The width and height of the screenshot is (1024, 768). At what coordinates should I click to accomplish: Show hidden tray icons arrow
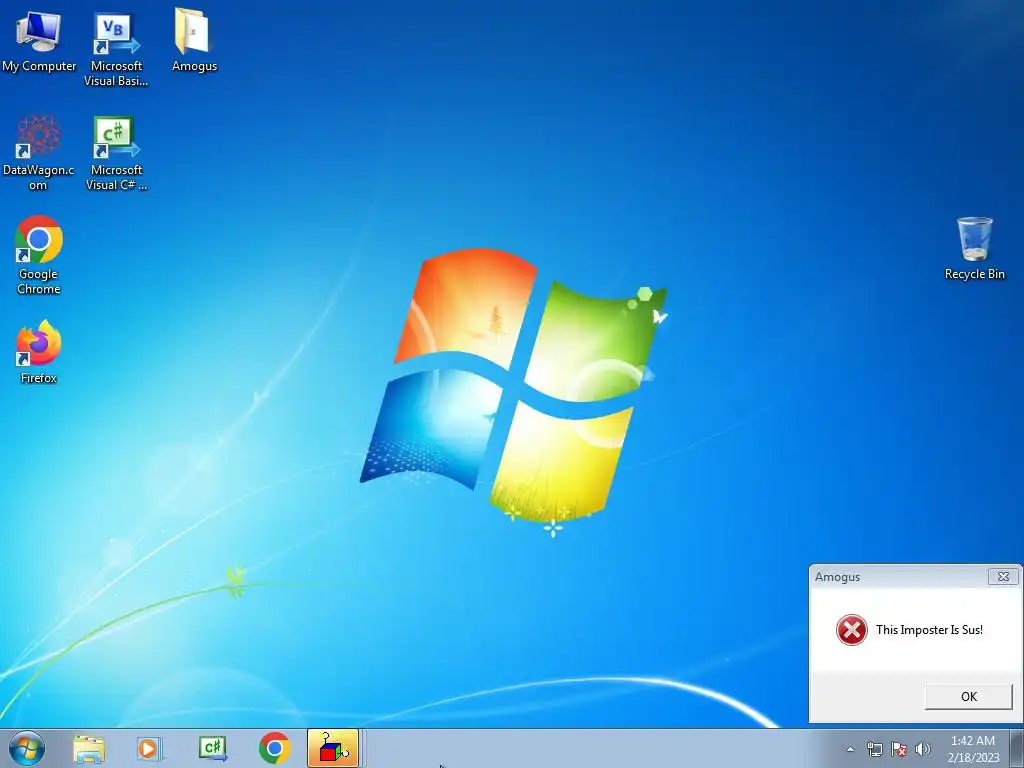coord(850,749)
